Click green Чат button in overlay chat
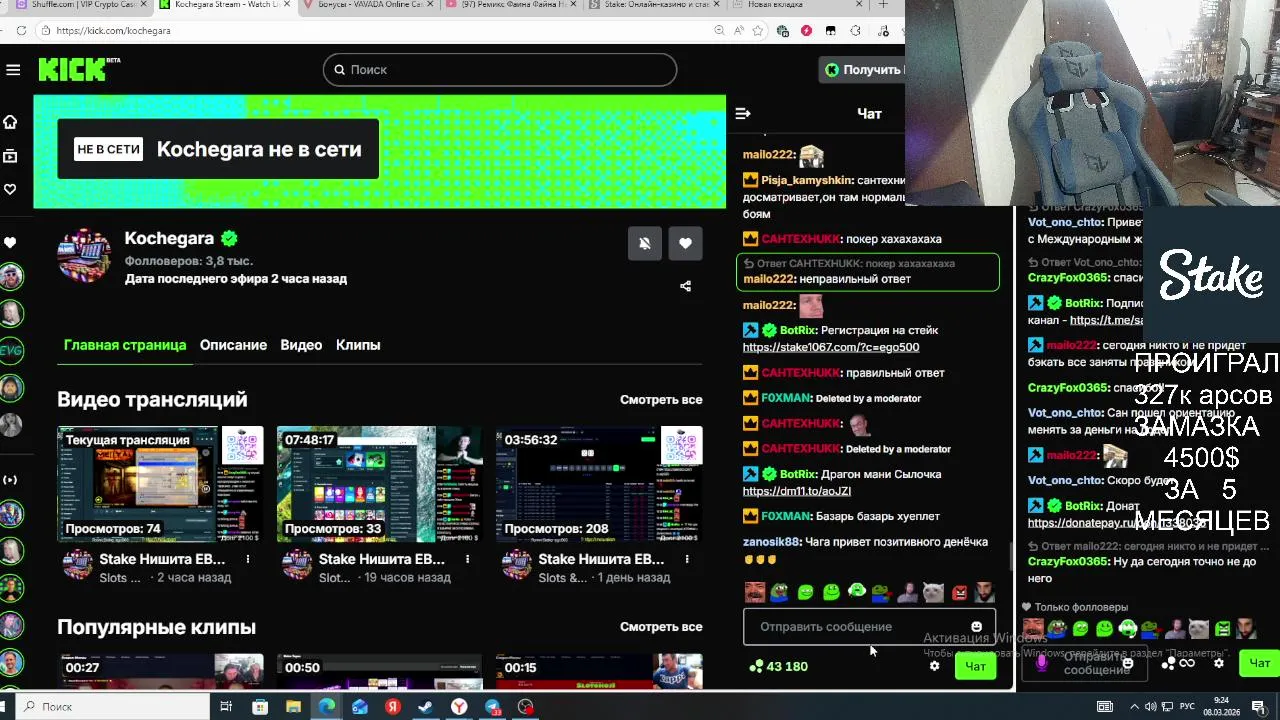Image resolution: width=1280 pixels, height=720 pixels. (x=1259, y=663)
